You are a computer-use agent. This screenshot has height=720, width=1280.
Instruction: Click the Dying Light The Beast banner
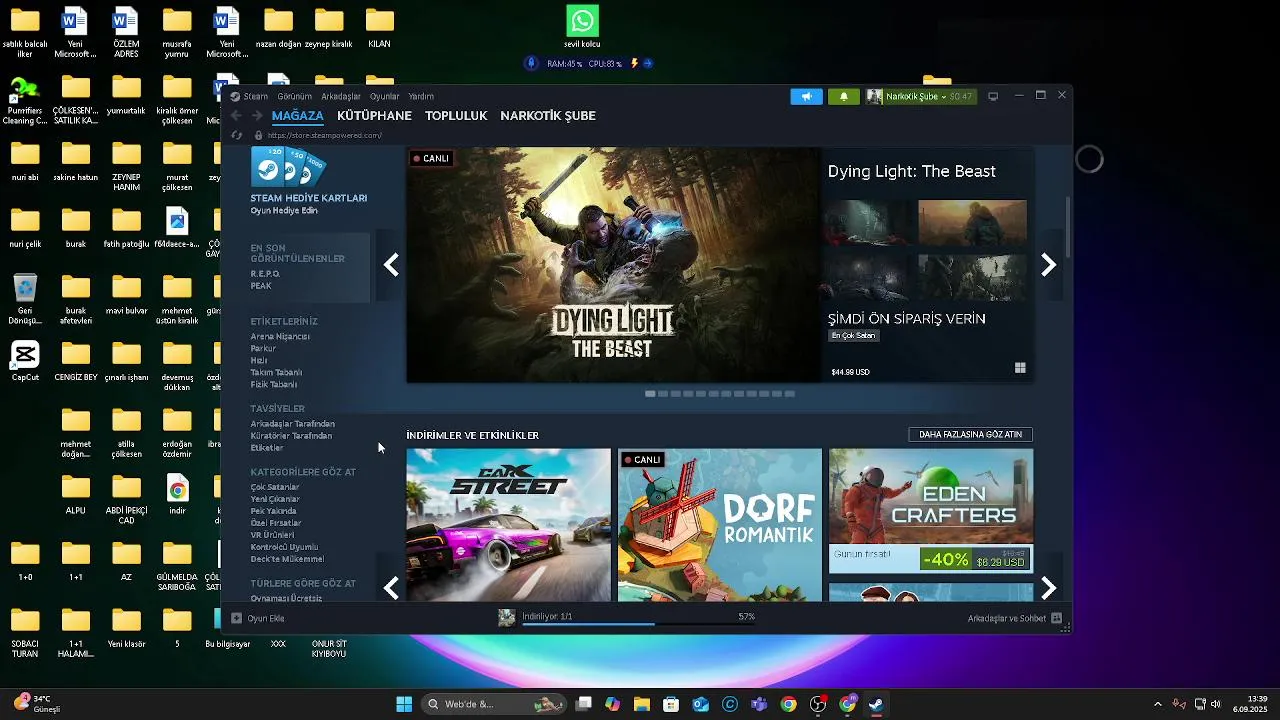coord(613,265)
